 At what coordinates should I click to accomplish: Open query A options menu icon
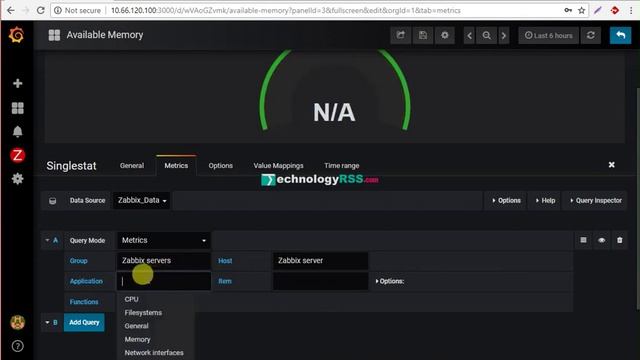pyautogui.click(x=583, y=240)
